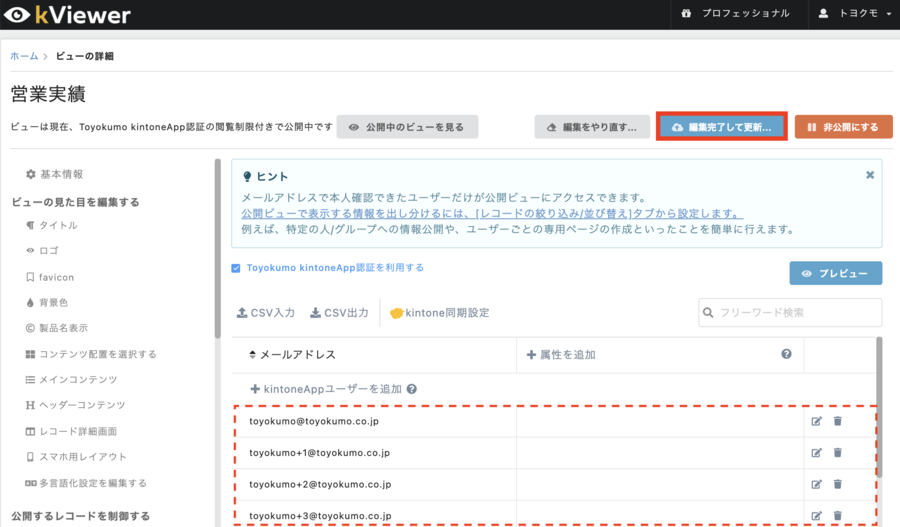The width and height of the screenshot is (900, 527).
Task: Open 背景色 sidebar item
Action: click(x=47, y=303)
